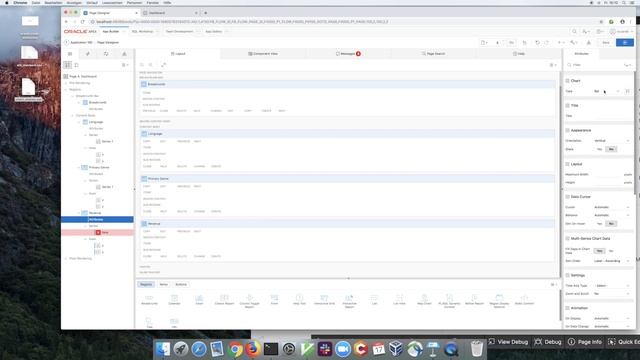Select Series 1 under Language

click(107, 141)
